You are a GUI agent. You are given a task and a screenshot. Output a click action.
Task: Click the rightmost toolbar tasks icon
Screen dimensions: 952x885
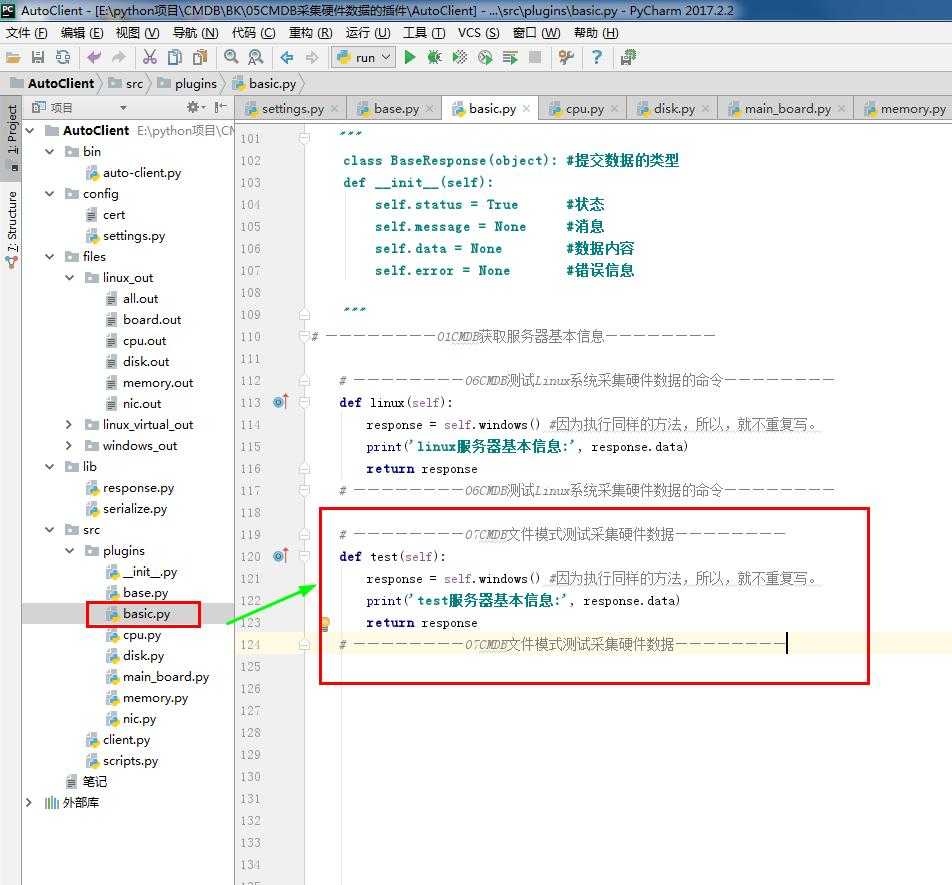click(628, 58)
